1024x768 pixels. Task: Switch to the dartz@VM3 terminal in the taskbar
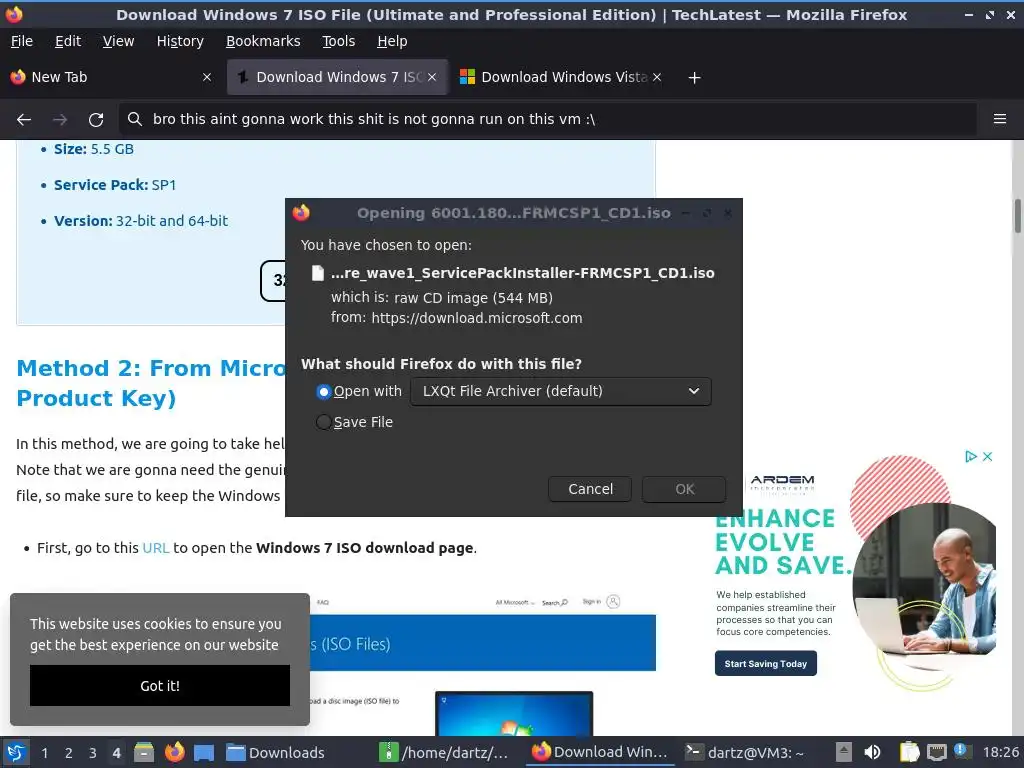coord(744,752)
